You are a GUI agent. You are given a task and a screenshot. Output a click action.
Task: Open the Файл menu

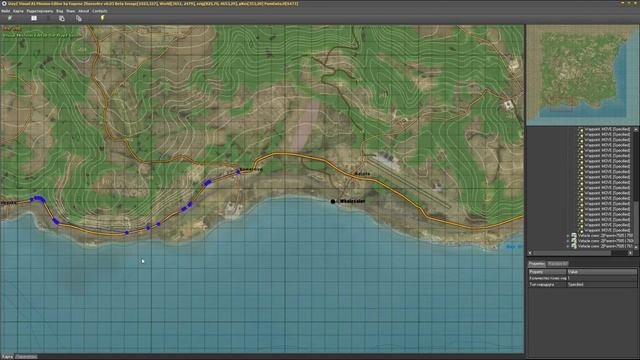tap(5, 11)
